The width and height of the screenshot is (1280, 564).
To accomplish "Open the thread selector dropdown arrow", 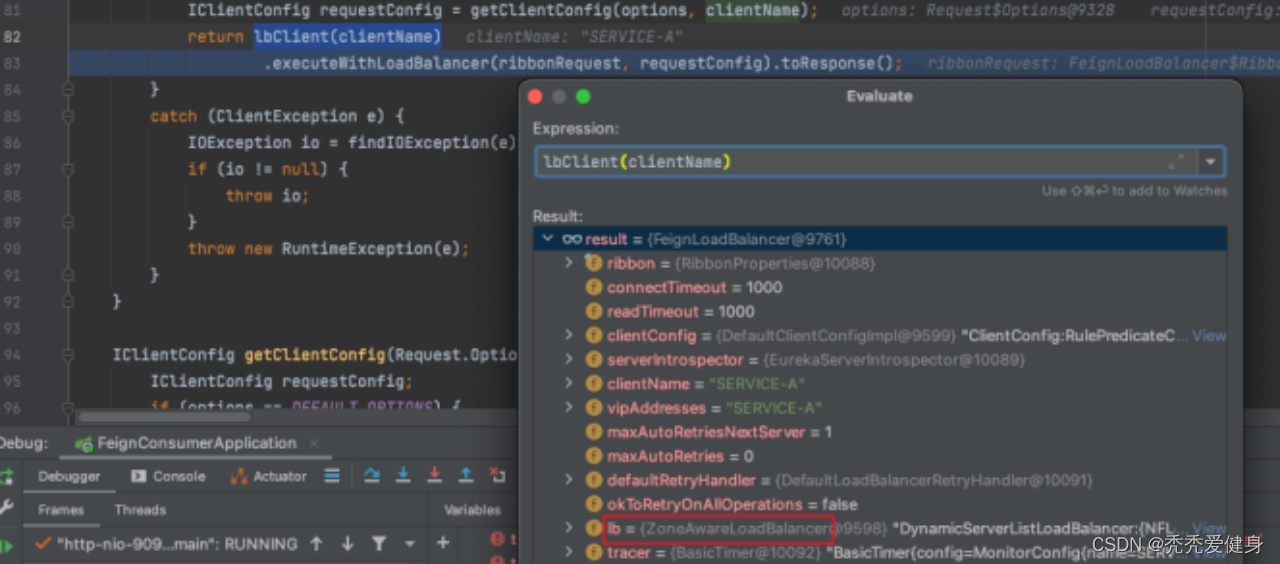I will click(x=410, y=544).
